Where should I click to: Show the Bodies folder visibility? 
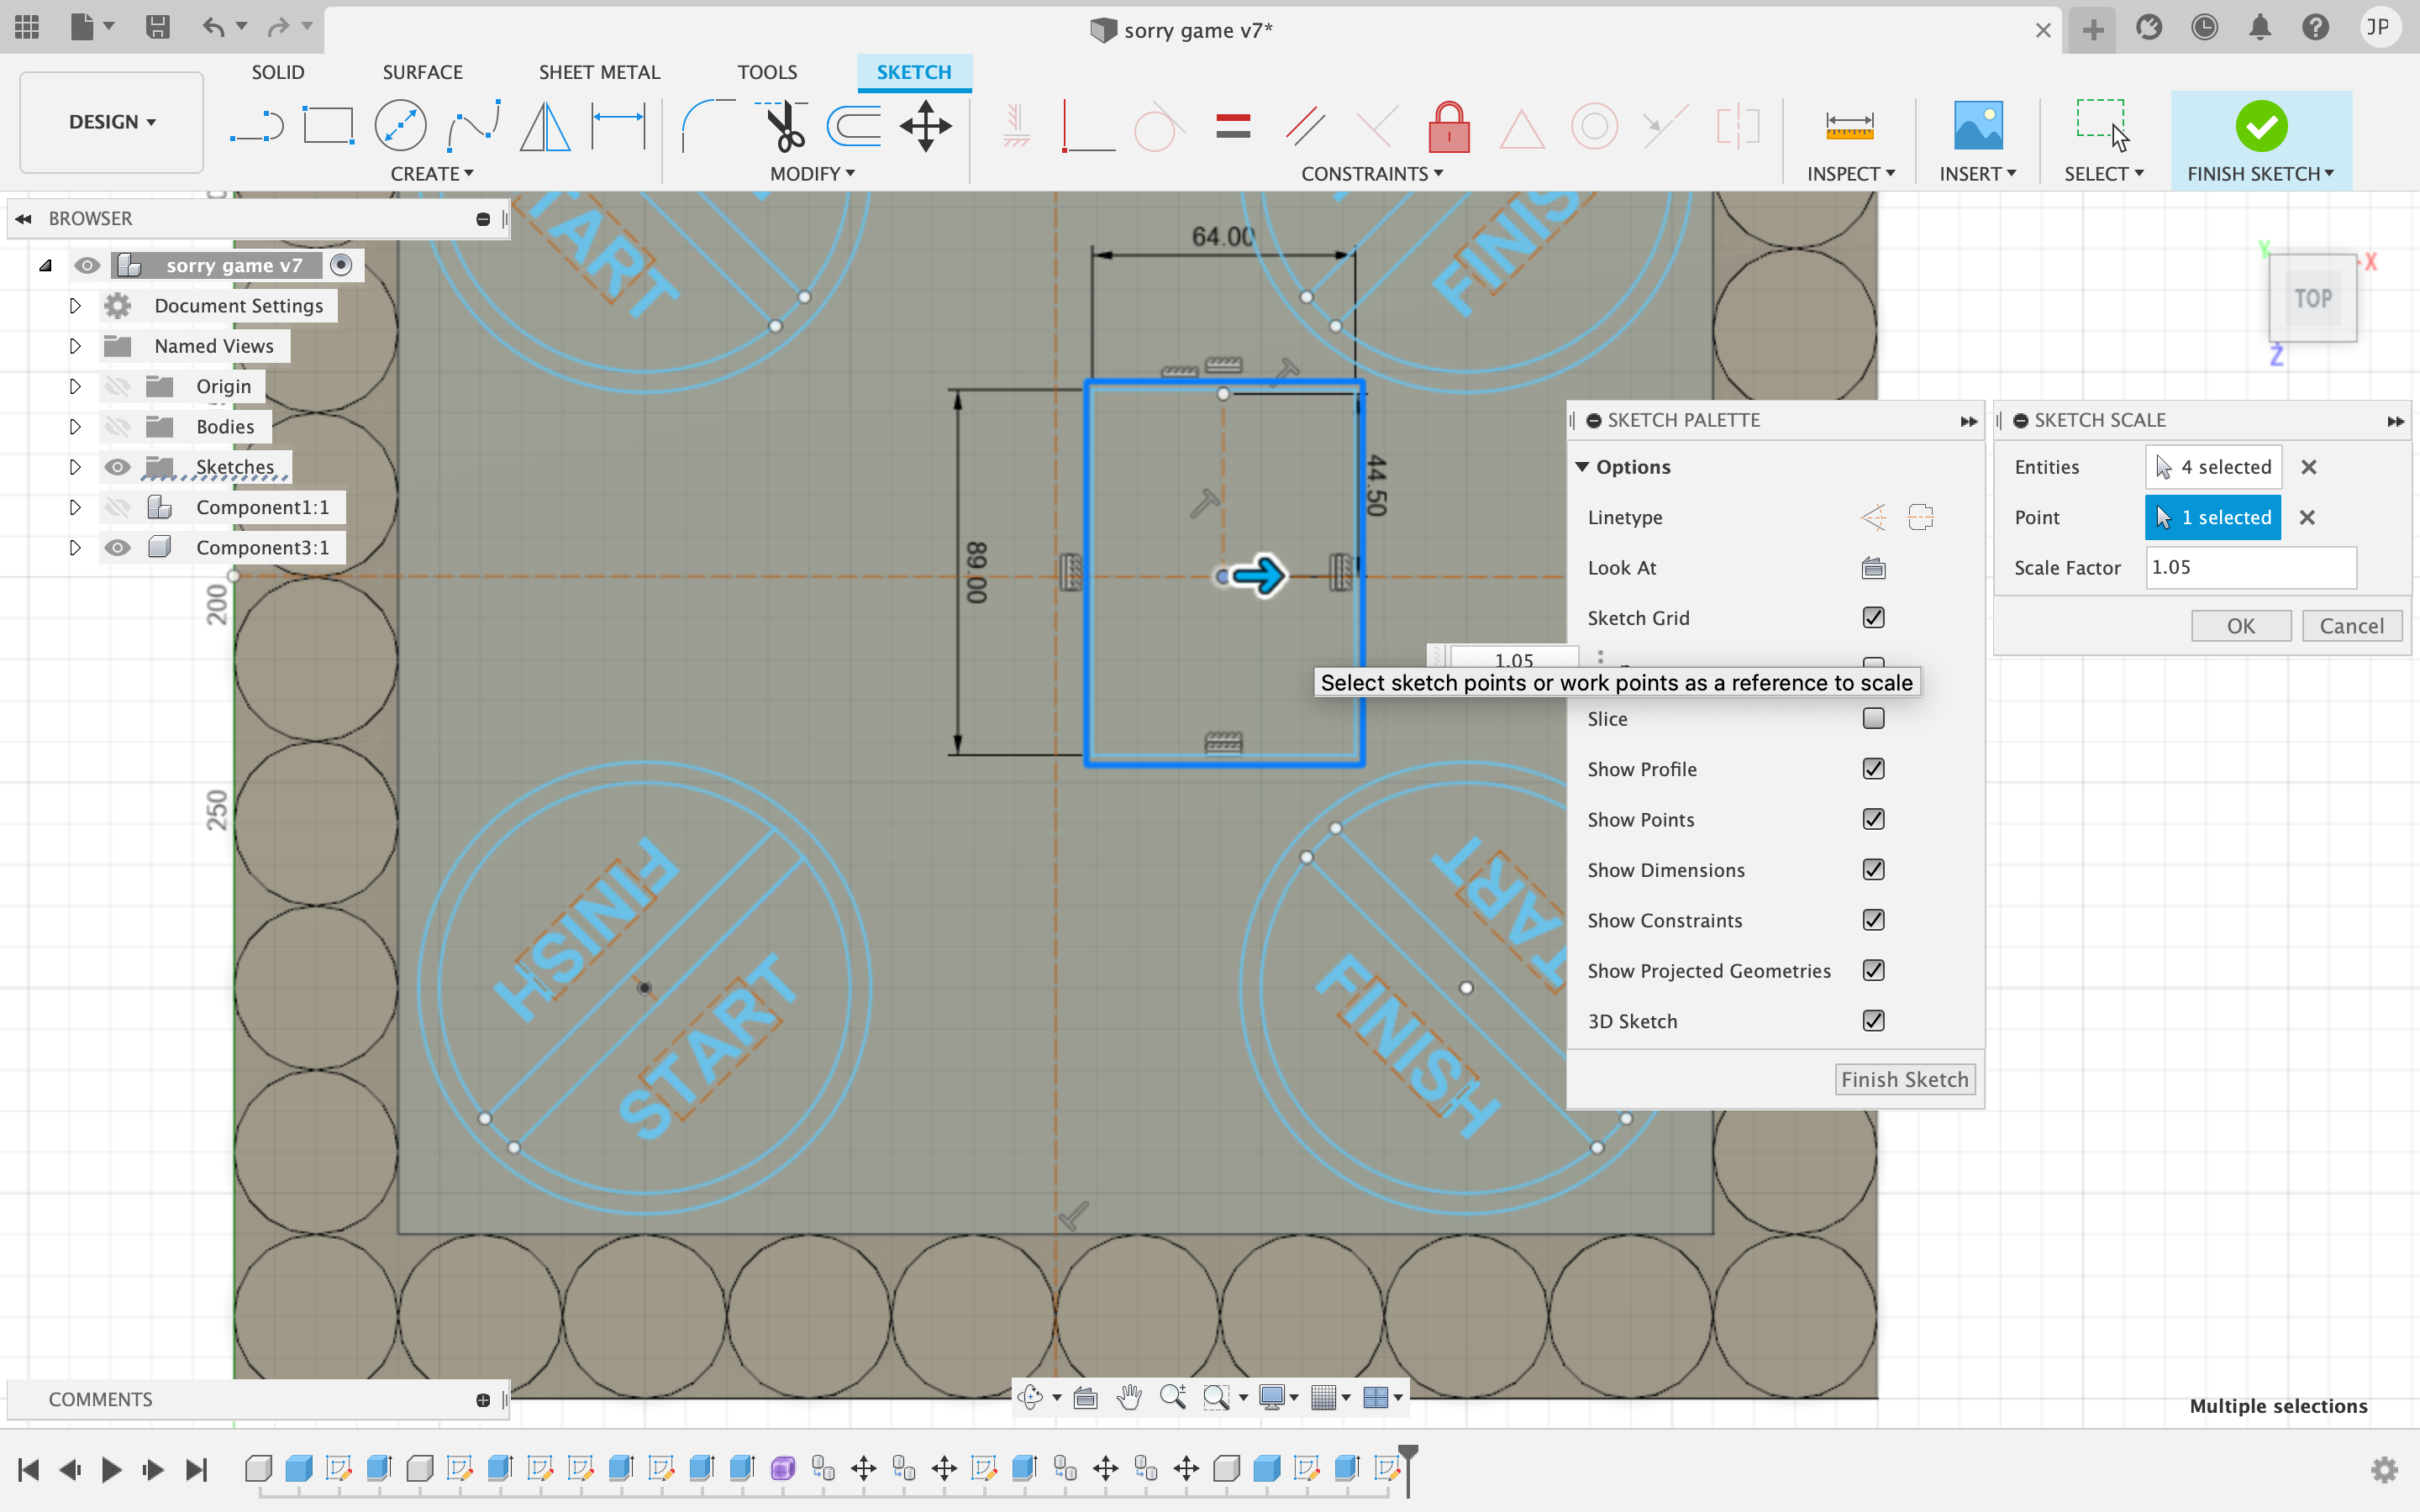[x=118, y=427]
